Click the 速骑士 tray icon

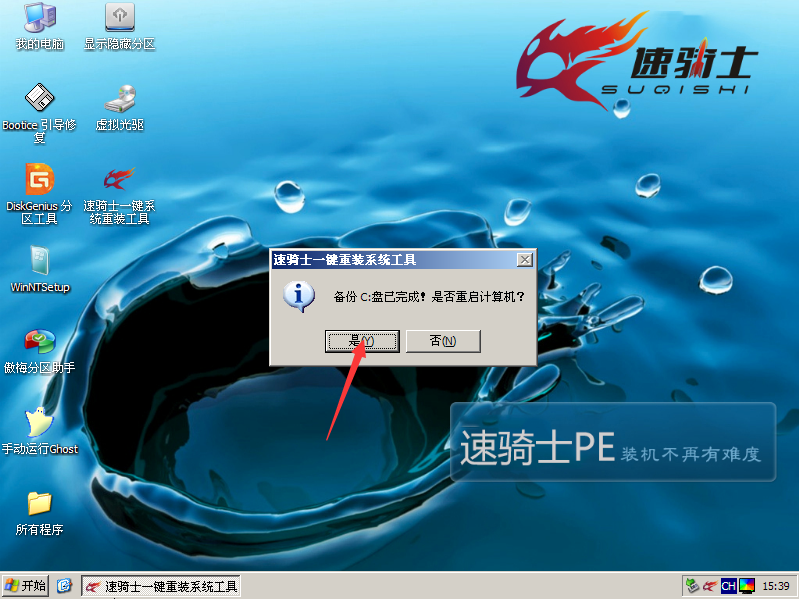tap(710, 586)
